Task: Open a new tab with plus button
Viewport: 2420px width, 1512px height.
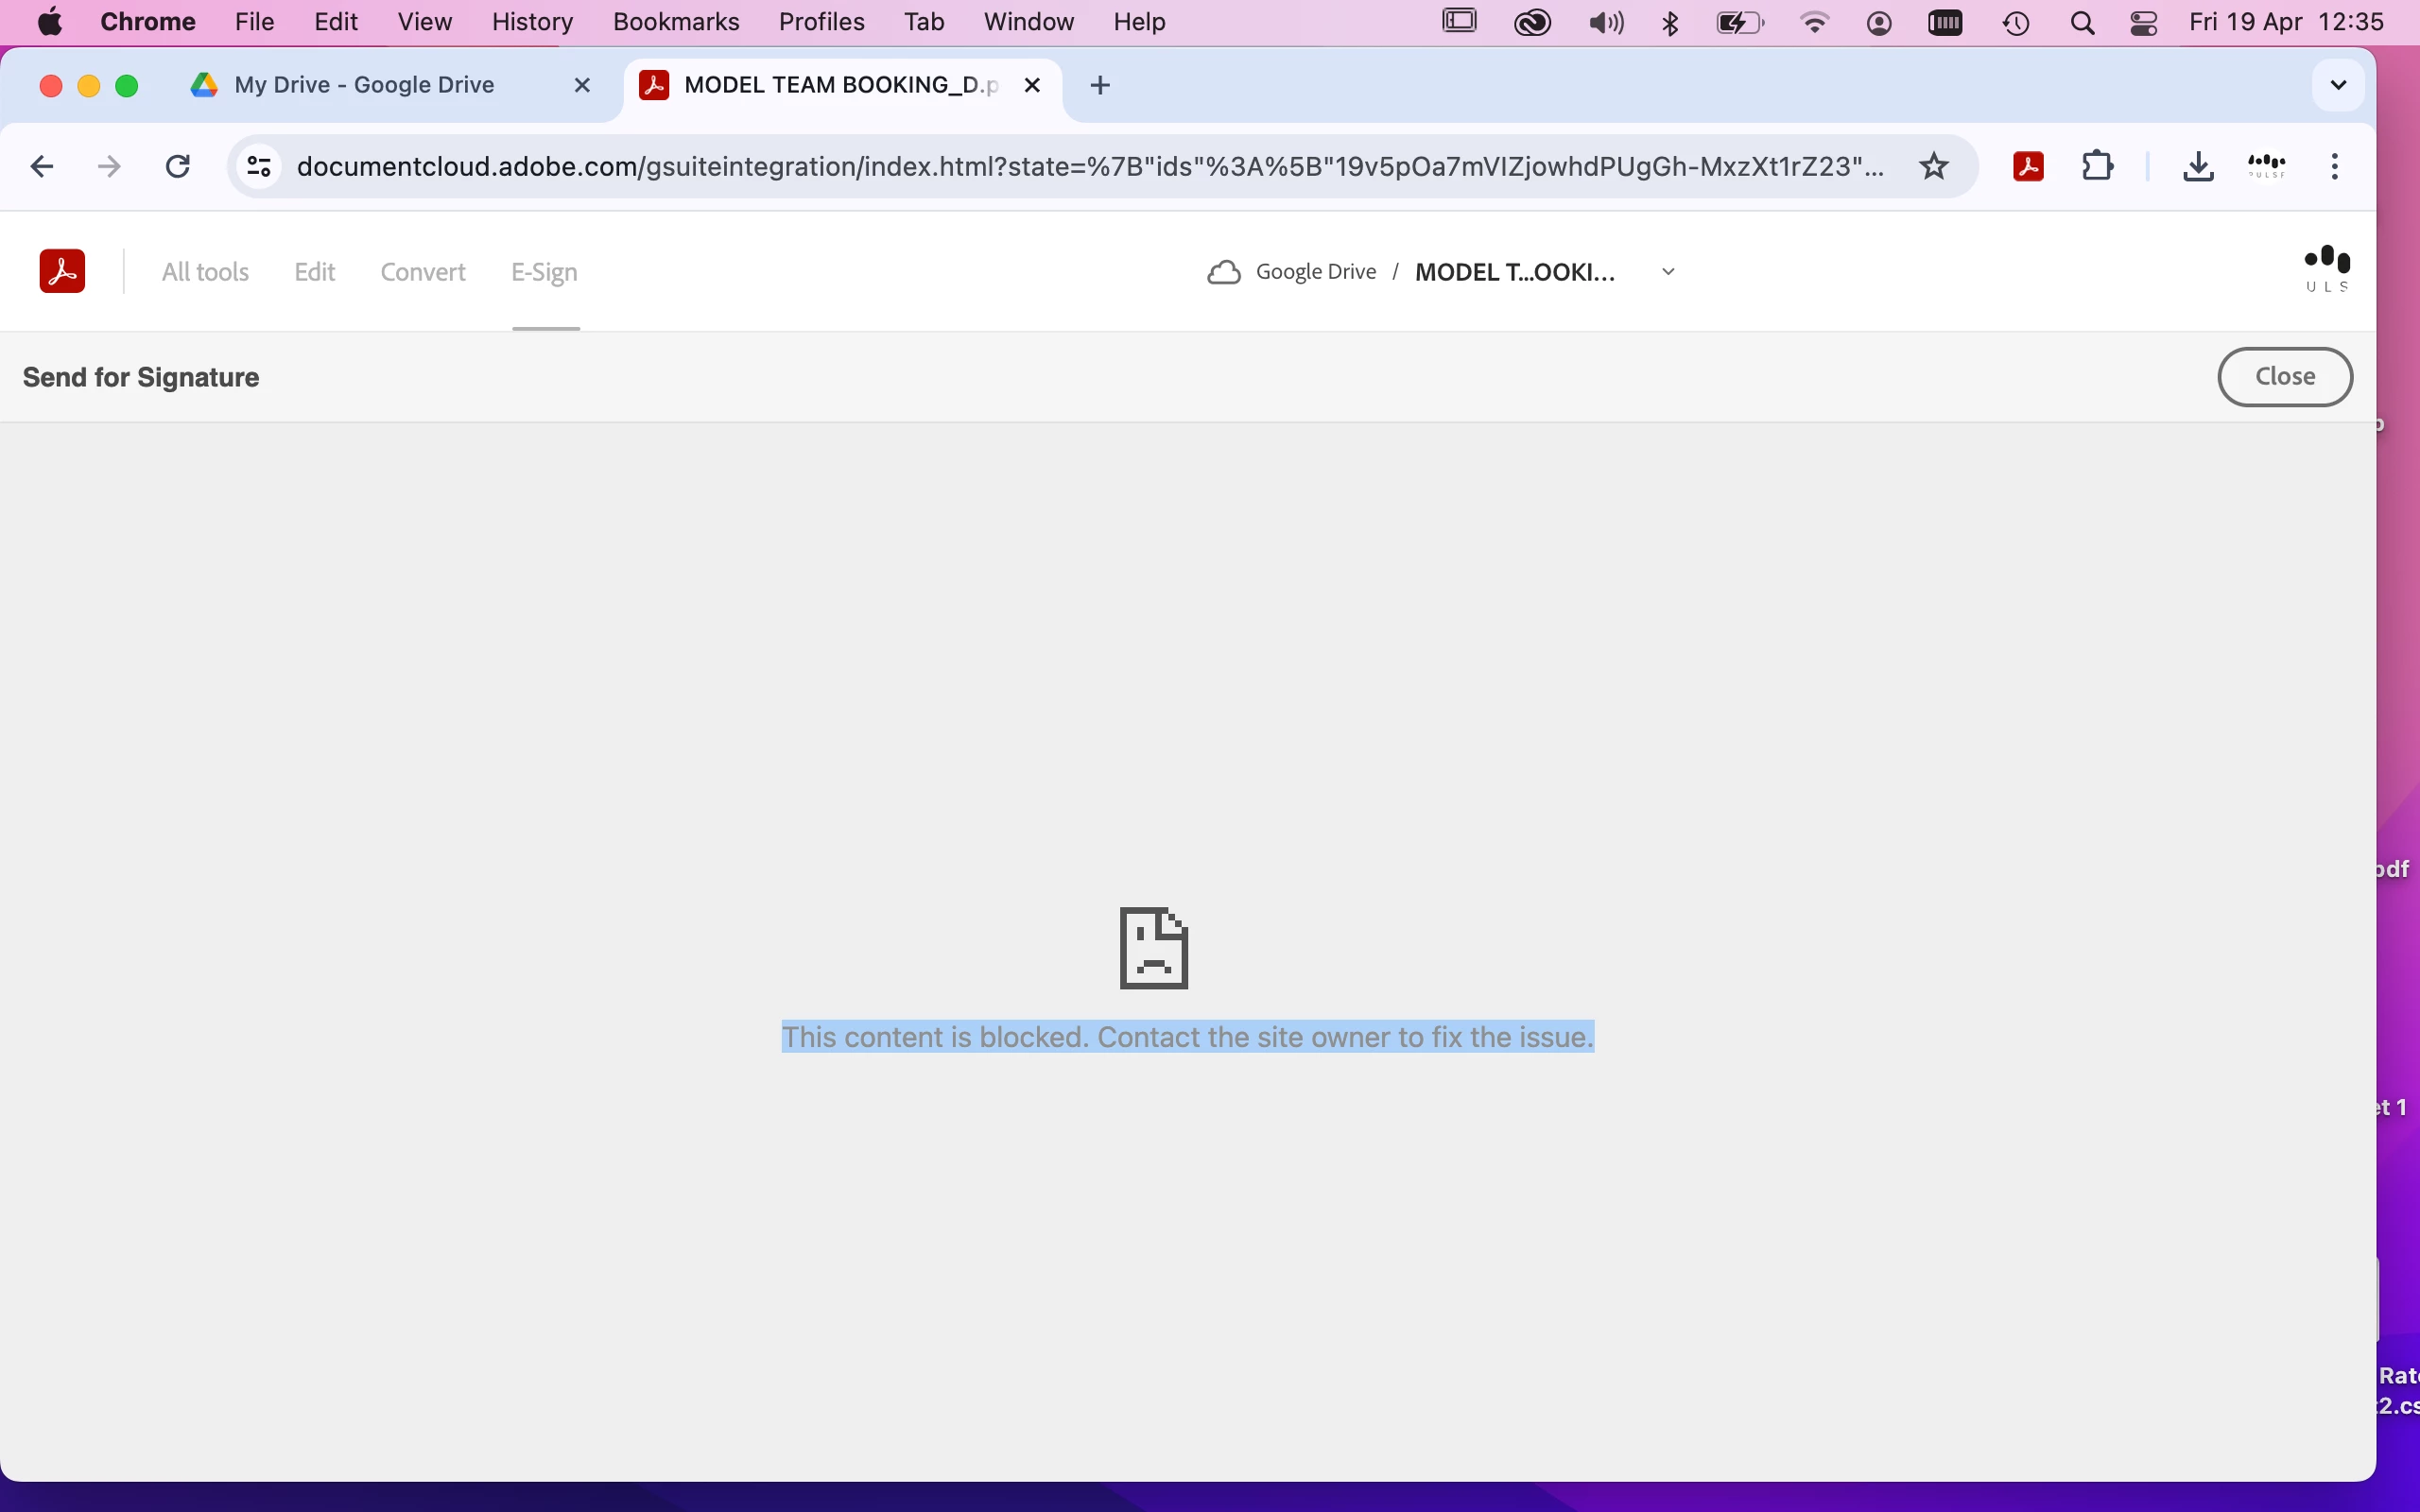Action: pos(1100,85)
